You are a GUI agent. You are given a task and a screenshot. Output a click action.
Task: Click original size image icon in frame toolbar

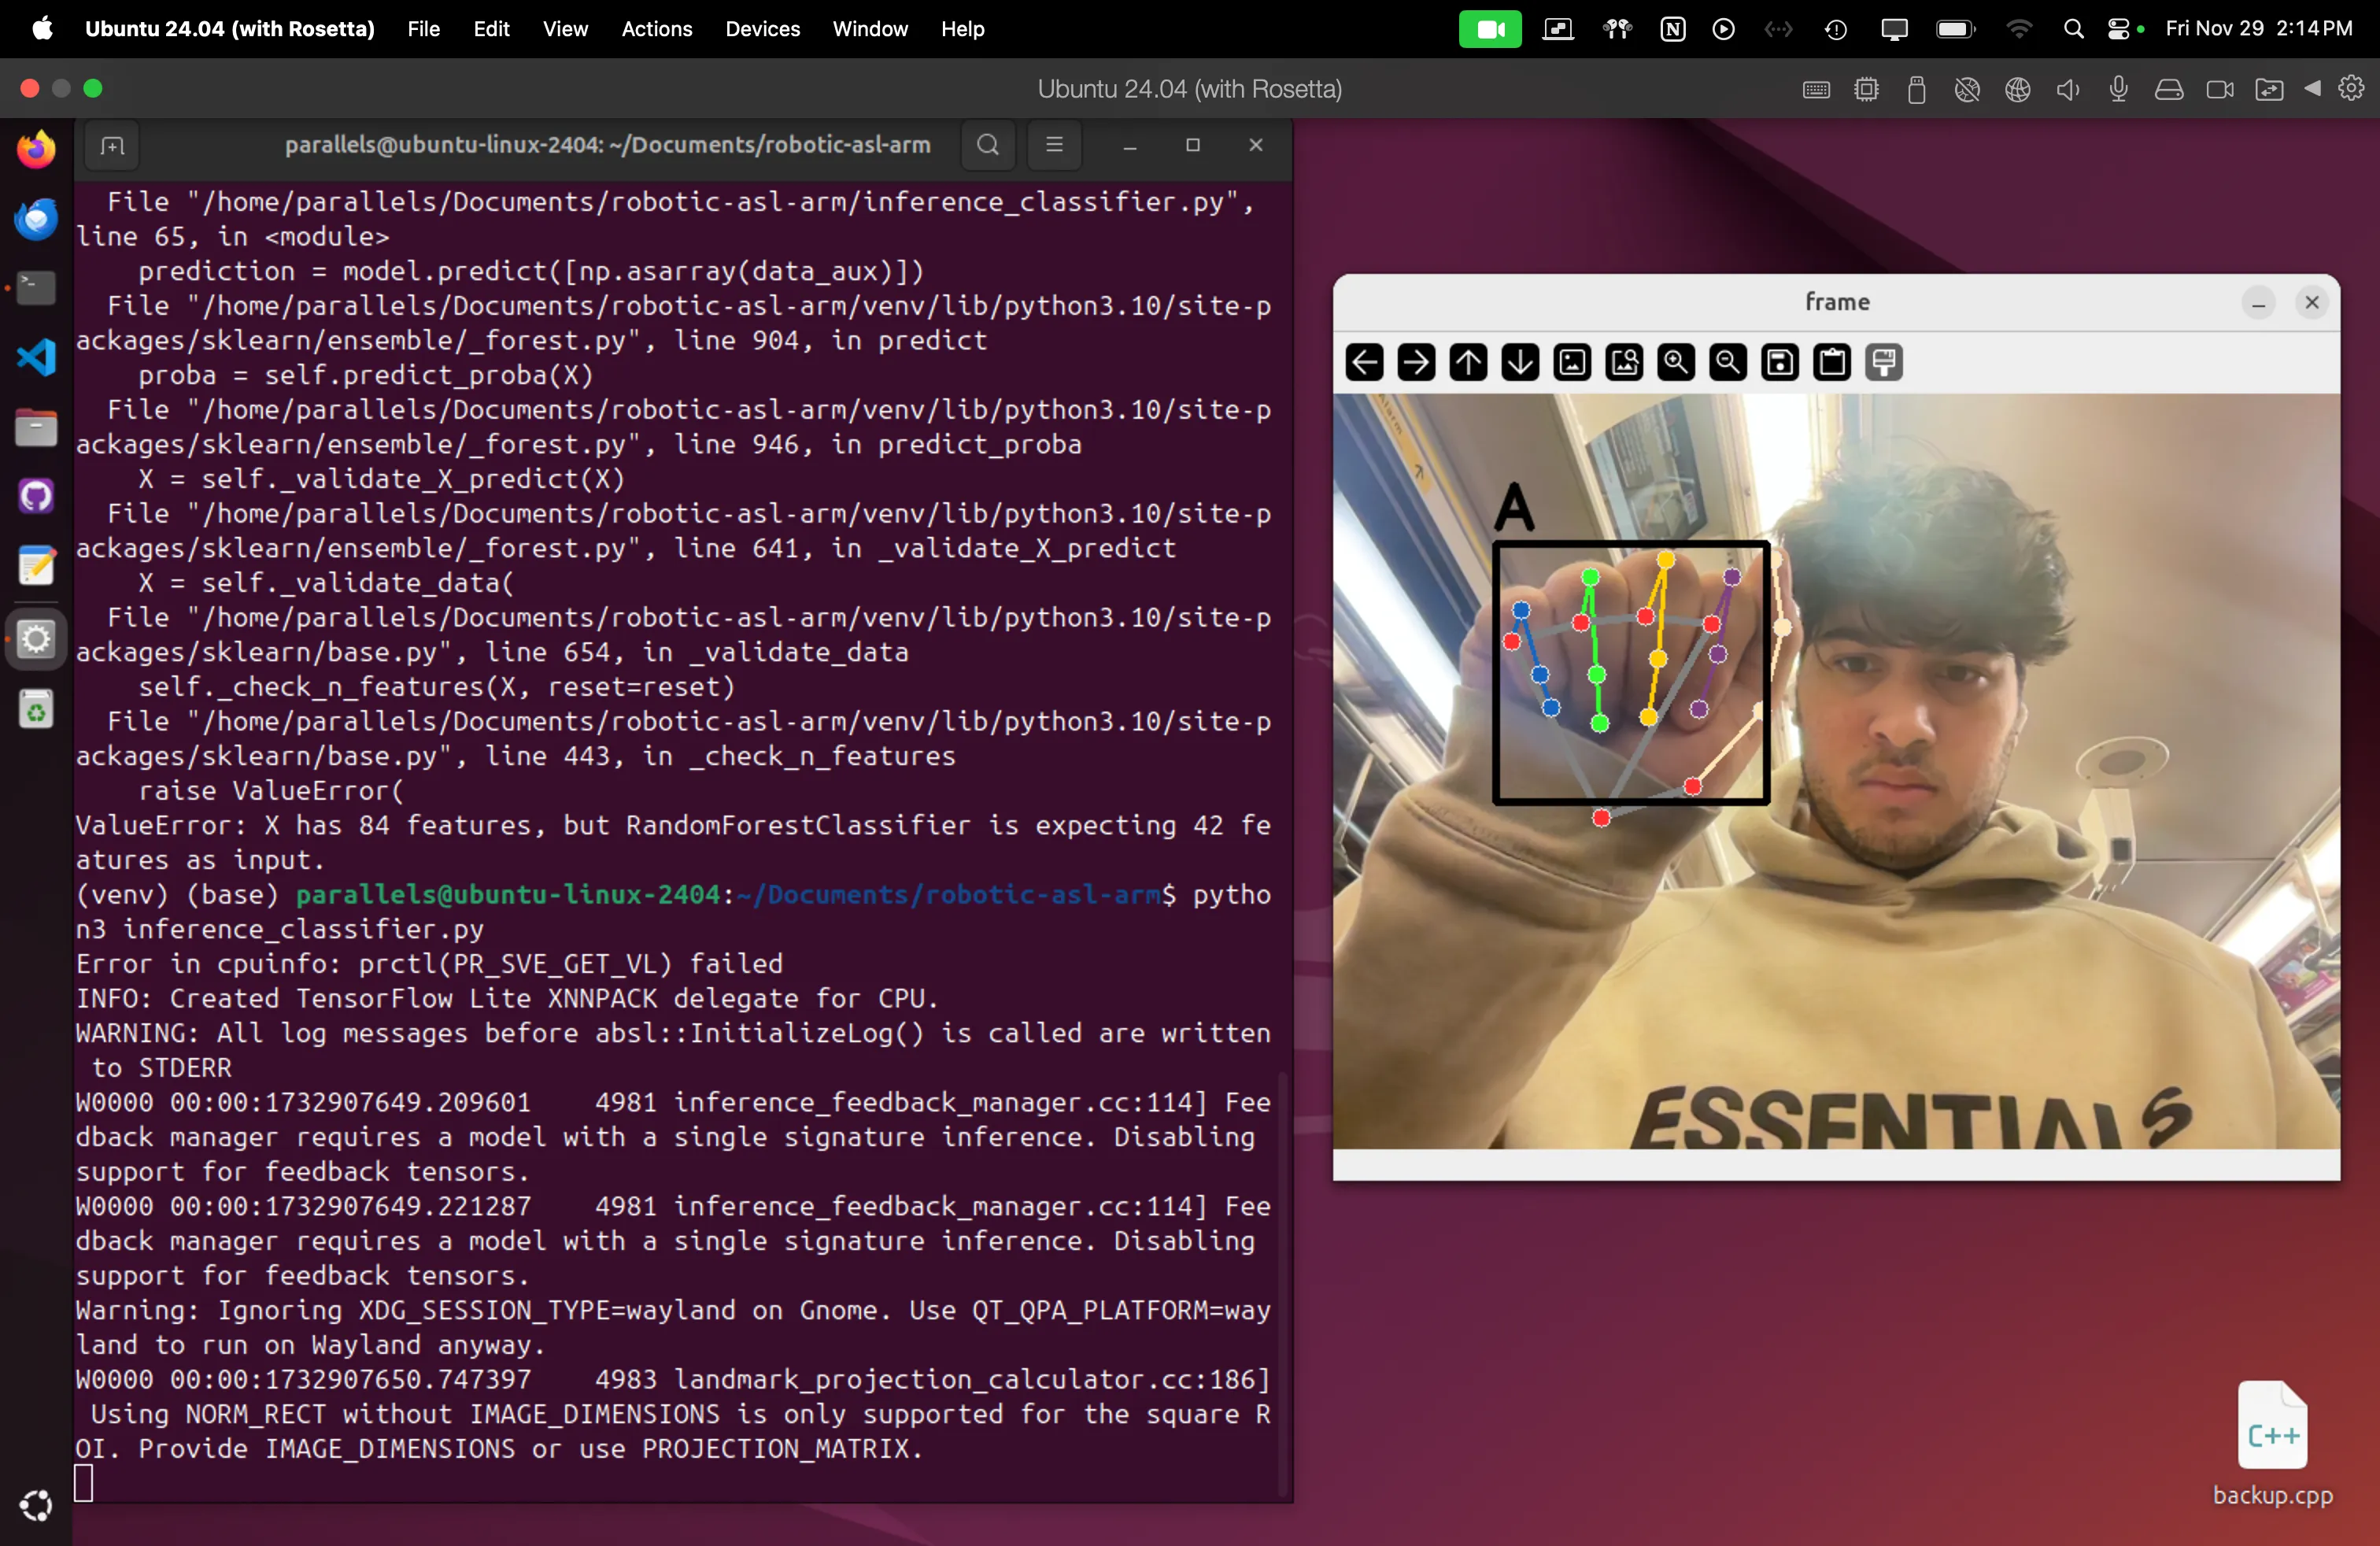(x=1572, y=362)
